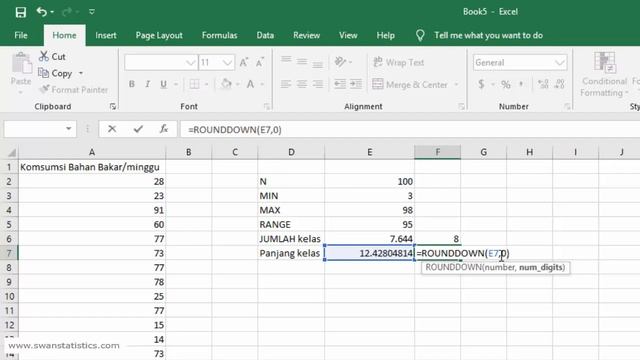The width and height of the screenshot is (640, 360).
Task: Select column E header
Action: (x=369, y=152)
